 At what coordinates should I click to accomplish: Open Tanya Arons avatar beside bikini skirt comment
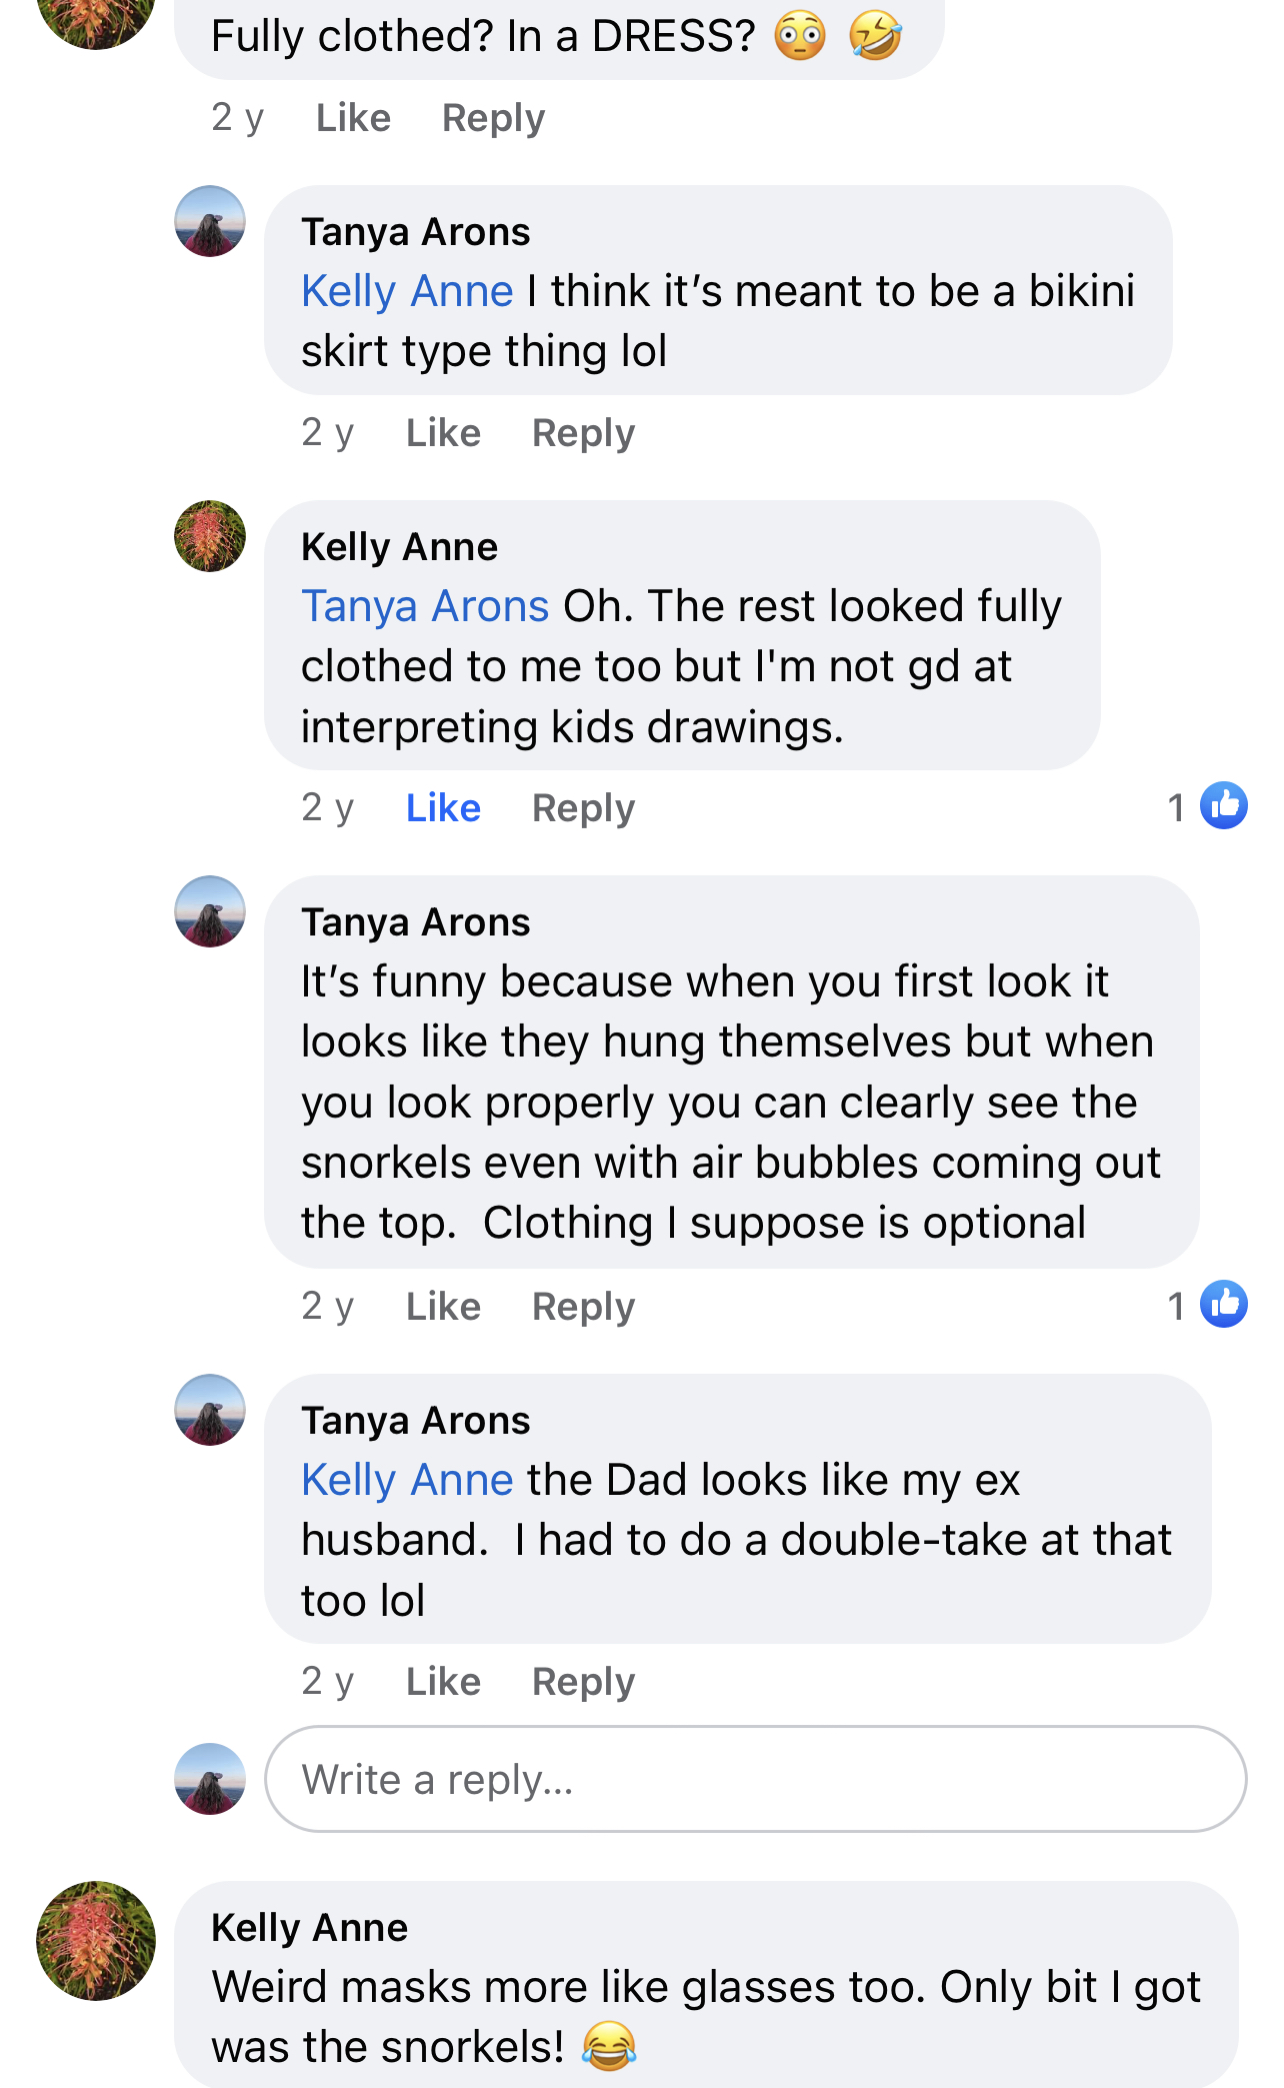(210, 221)
